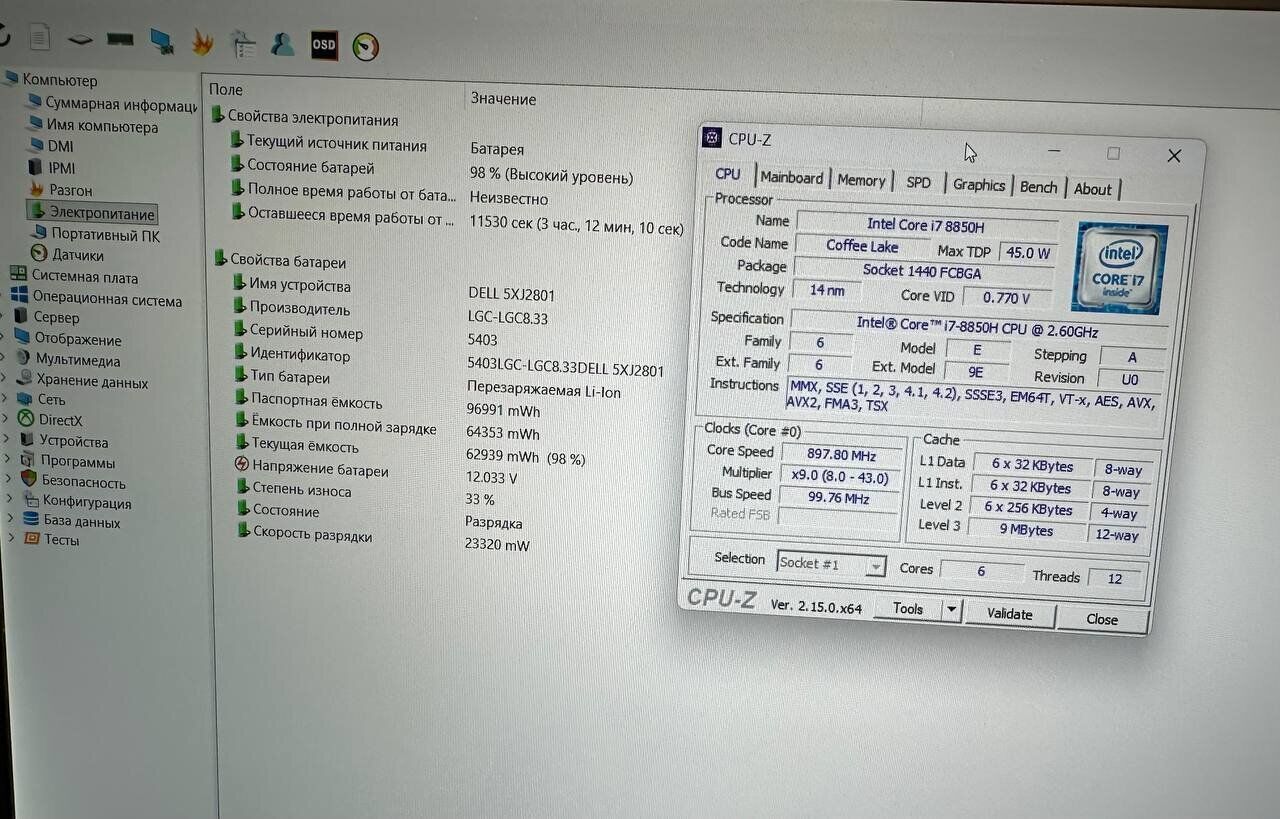Click the blue monitor diagnostics toolbar icon
The height and width of the screenshot is (819, 1280).
pyautogui.click(x=161, y=41)
